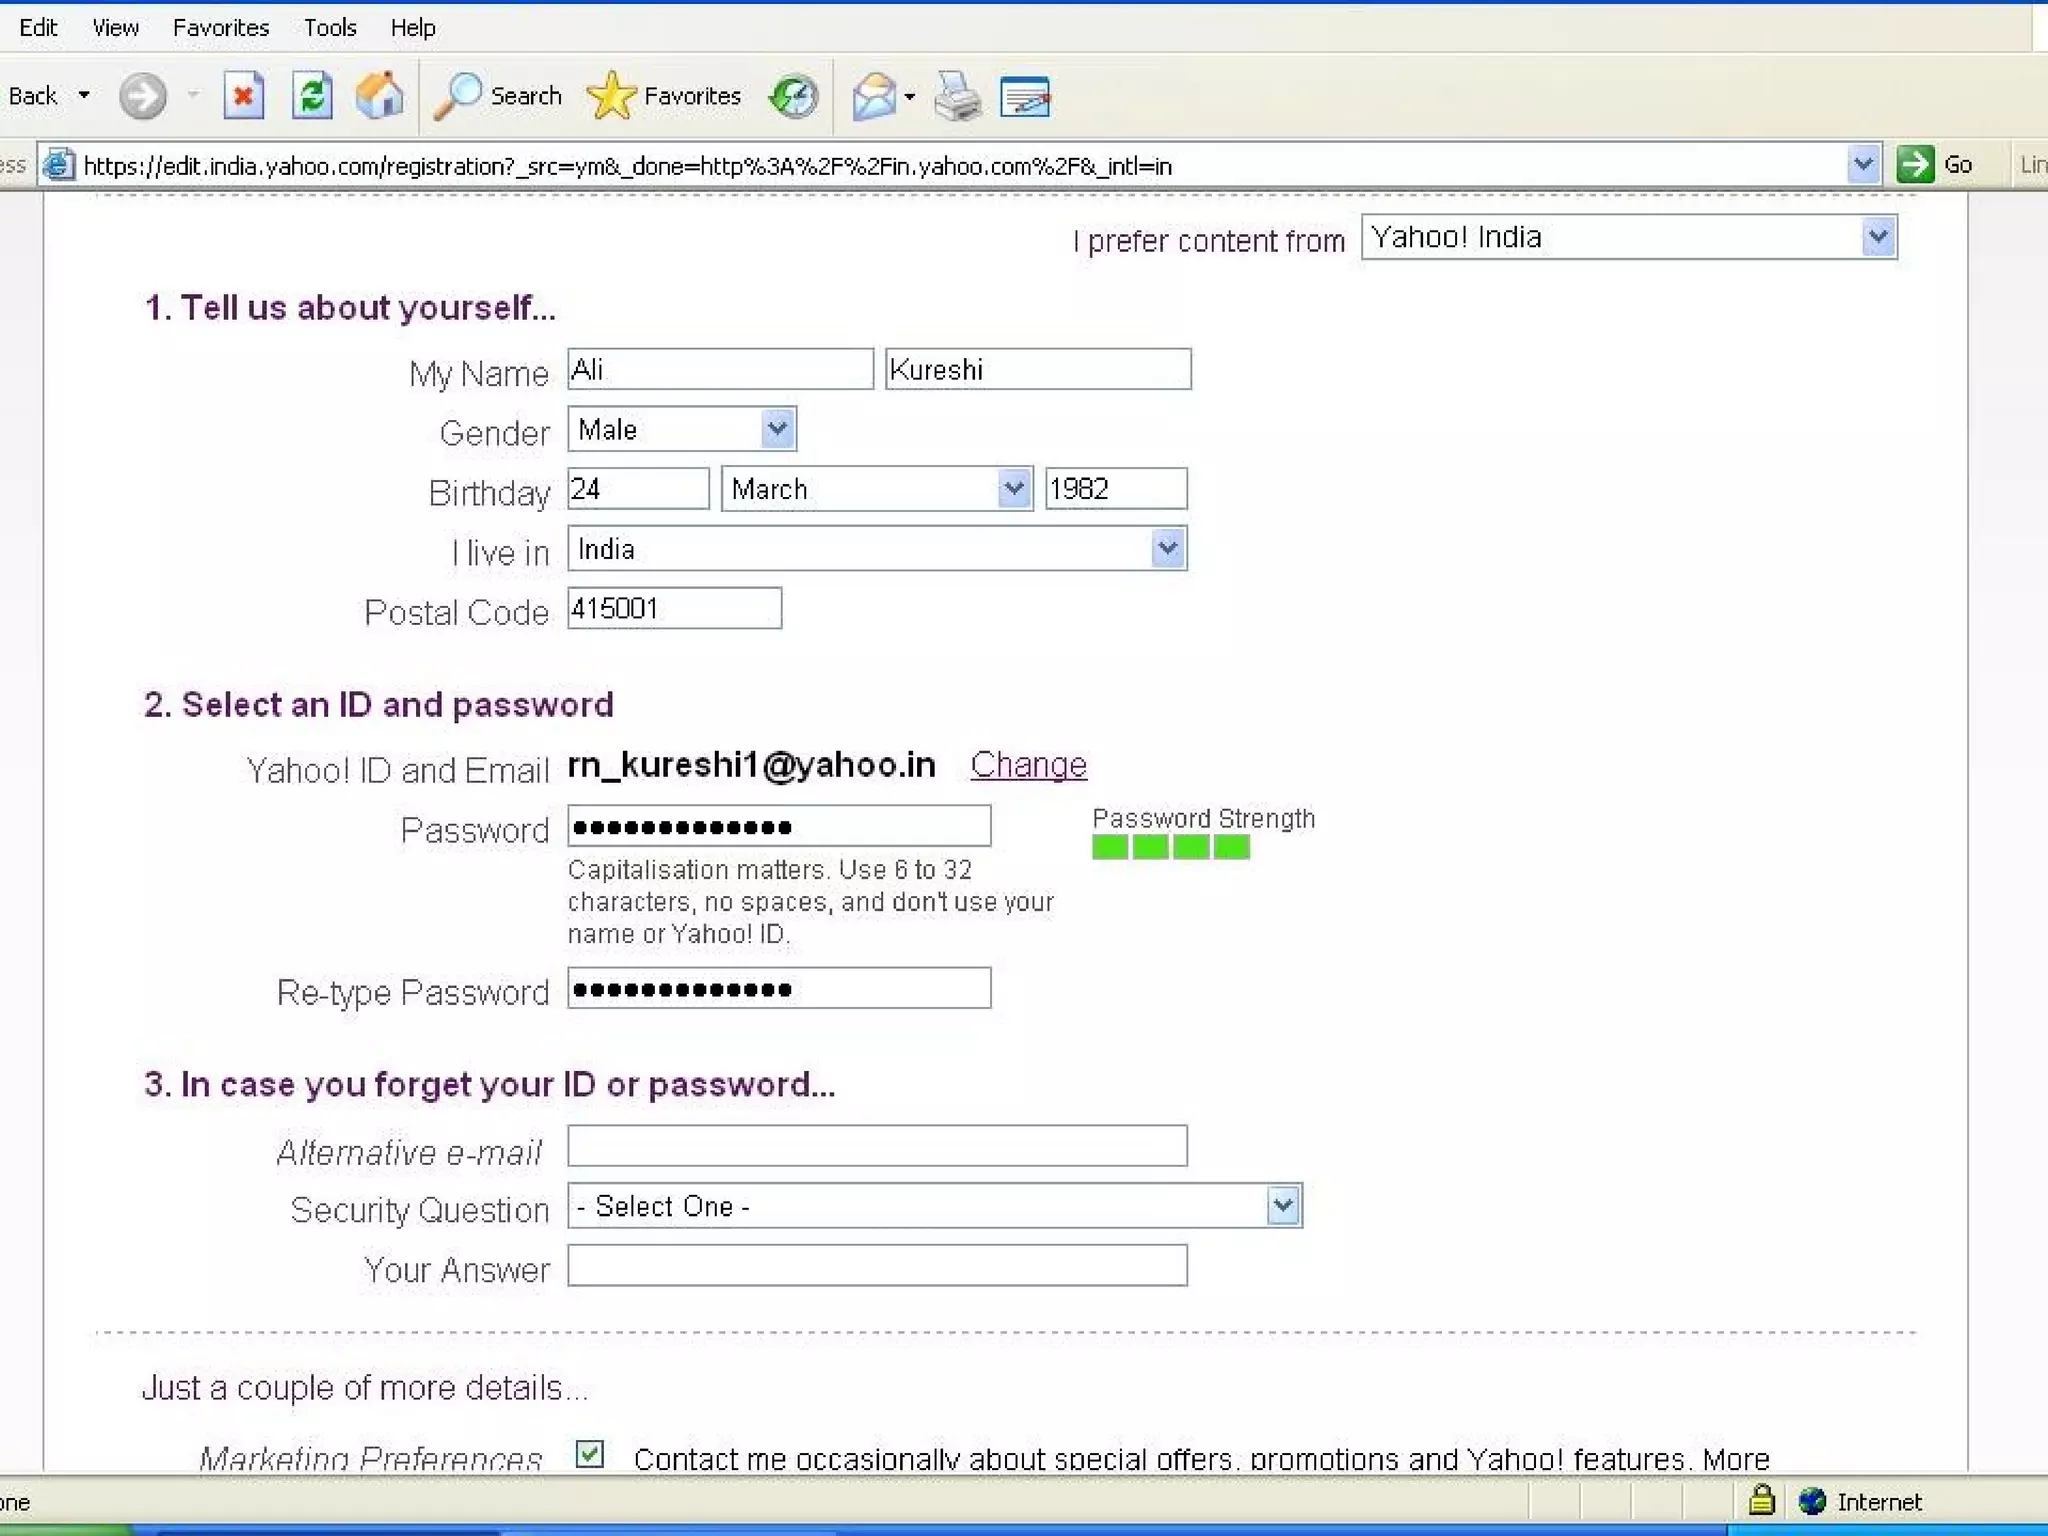
Task: Click the Print printer icon
Action: point(957,97)
